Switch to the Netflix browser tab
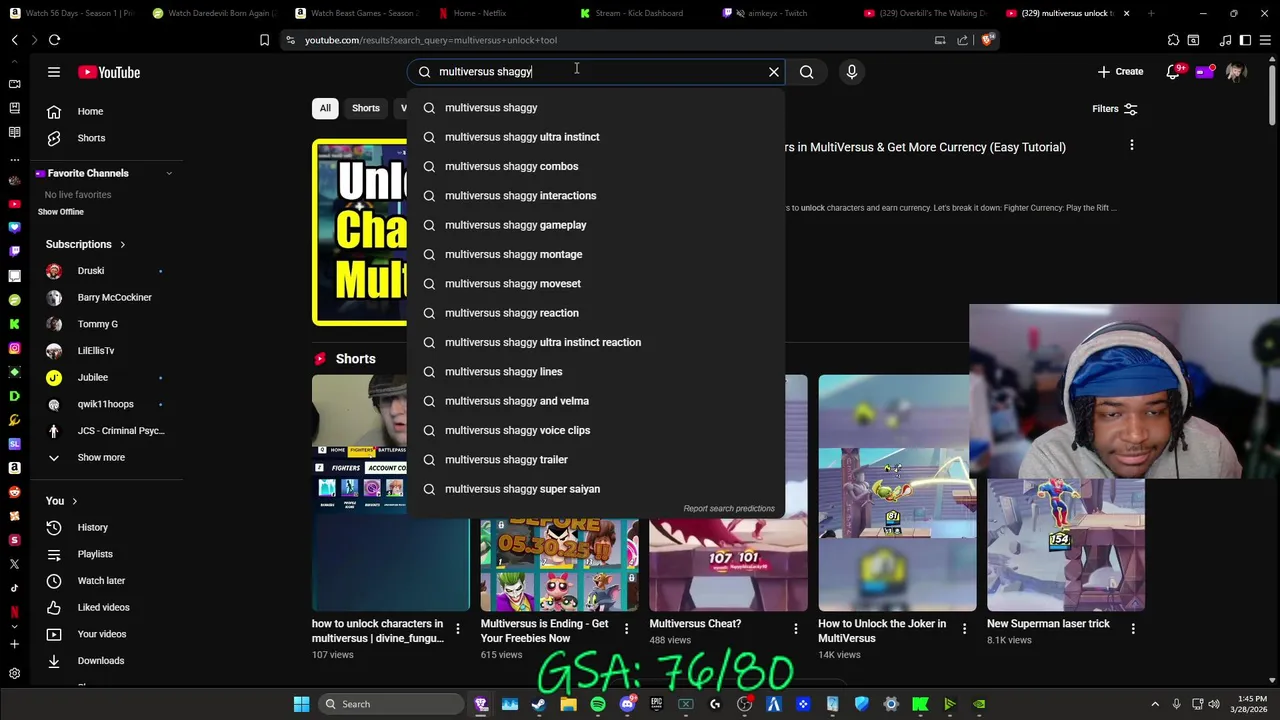The image size is (1280, 720). pos(479,13)
